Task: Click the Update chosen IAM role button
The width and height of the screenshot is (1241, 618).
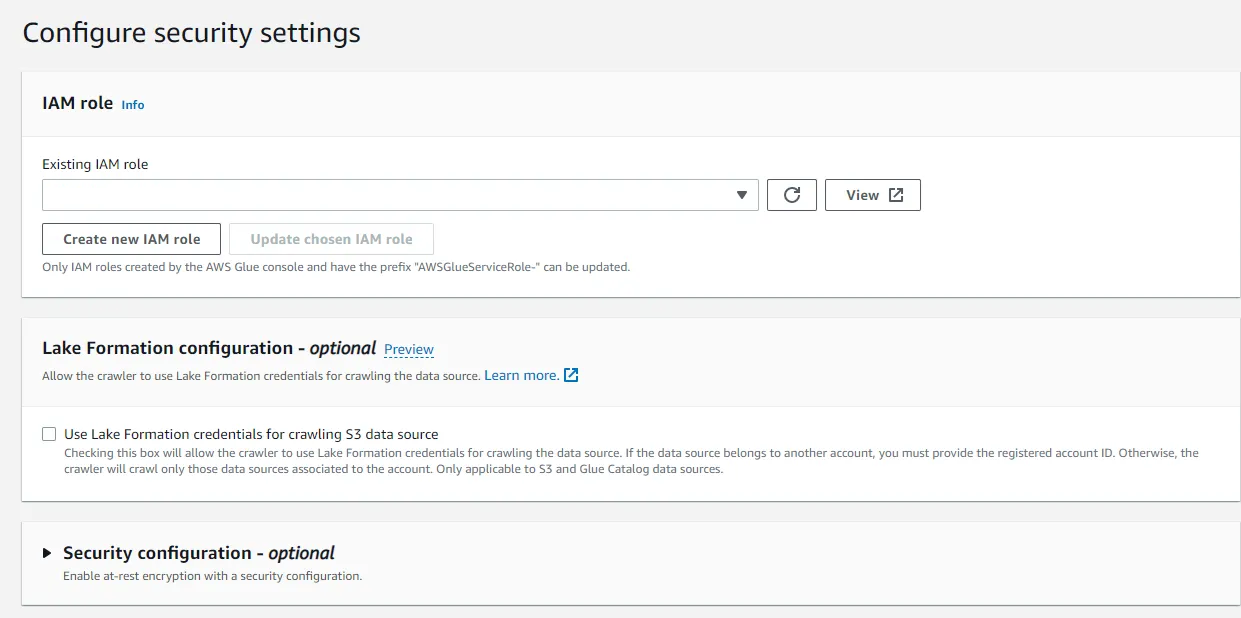Action: (x=331, y=239)
